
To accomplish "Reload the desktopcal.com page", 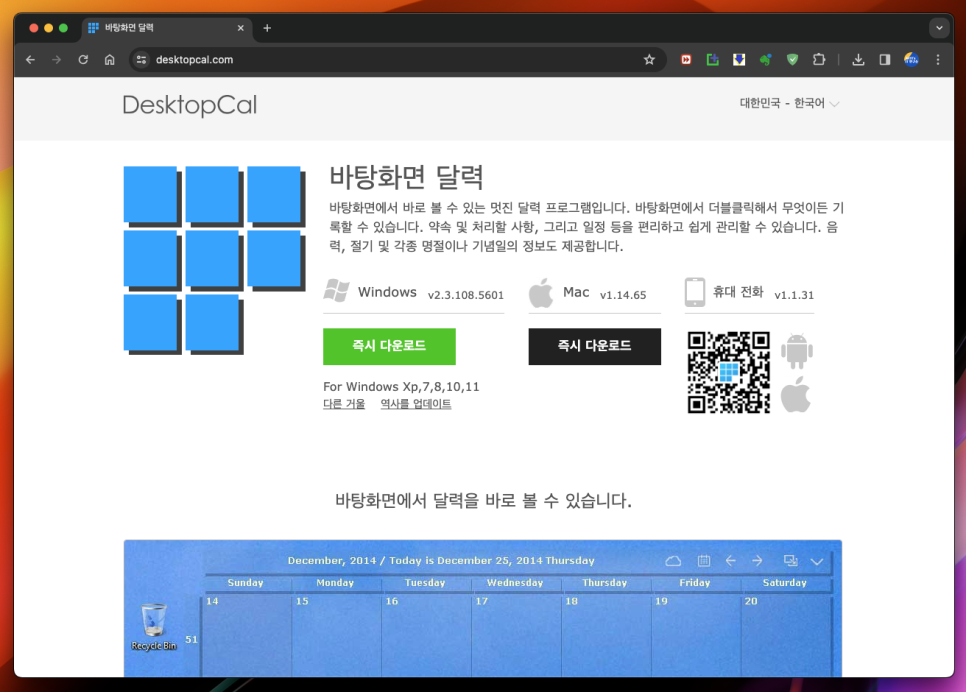I will pyautogui.click(x=83, y=60).
